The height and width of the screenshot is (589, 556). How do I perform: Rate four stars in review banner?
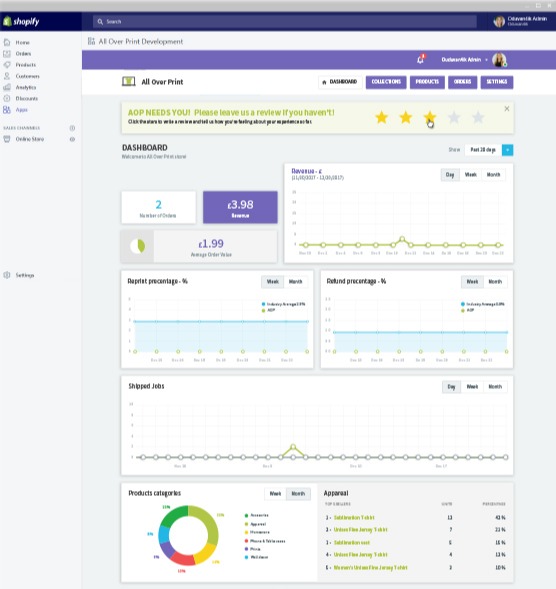pos(454,117)
